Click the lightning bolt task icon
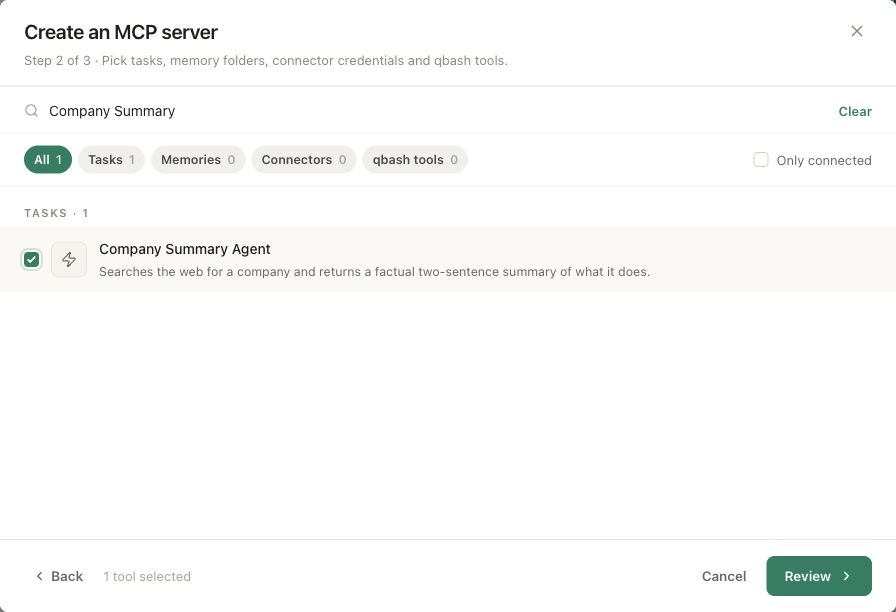Image resolution: width=896 pixels, height=612 pixels. [69, 259]
